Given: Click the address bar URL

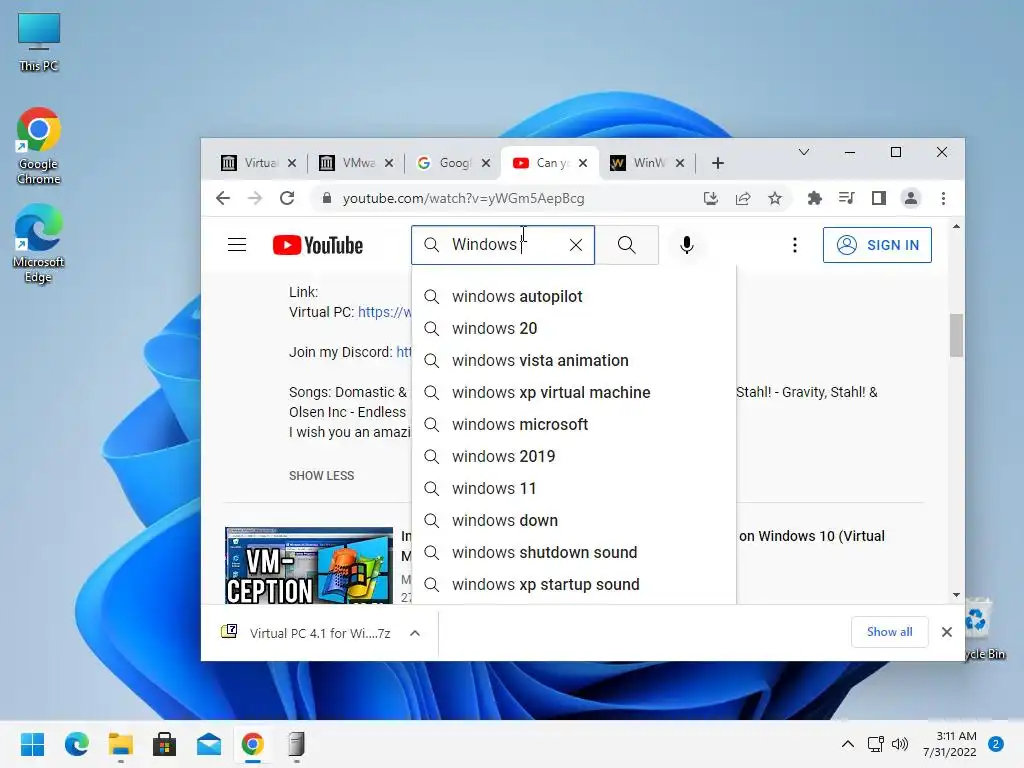Looking at the screenshot, I should point(463,198).
